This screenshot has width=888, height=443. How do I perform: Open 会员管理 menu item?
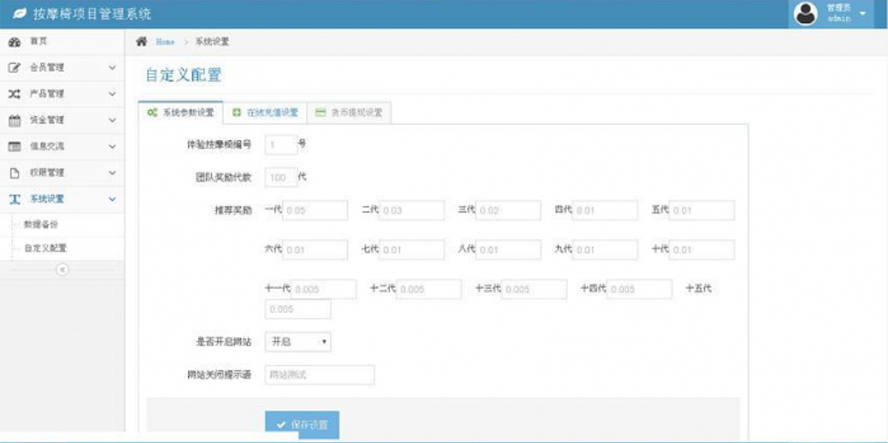point(62,67)
